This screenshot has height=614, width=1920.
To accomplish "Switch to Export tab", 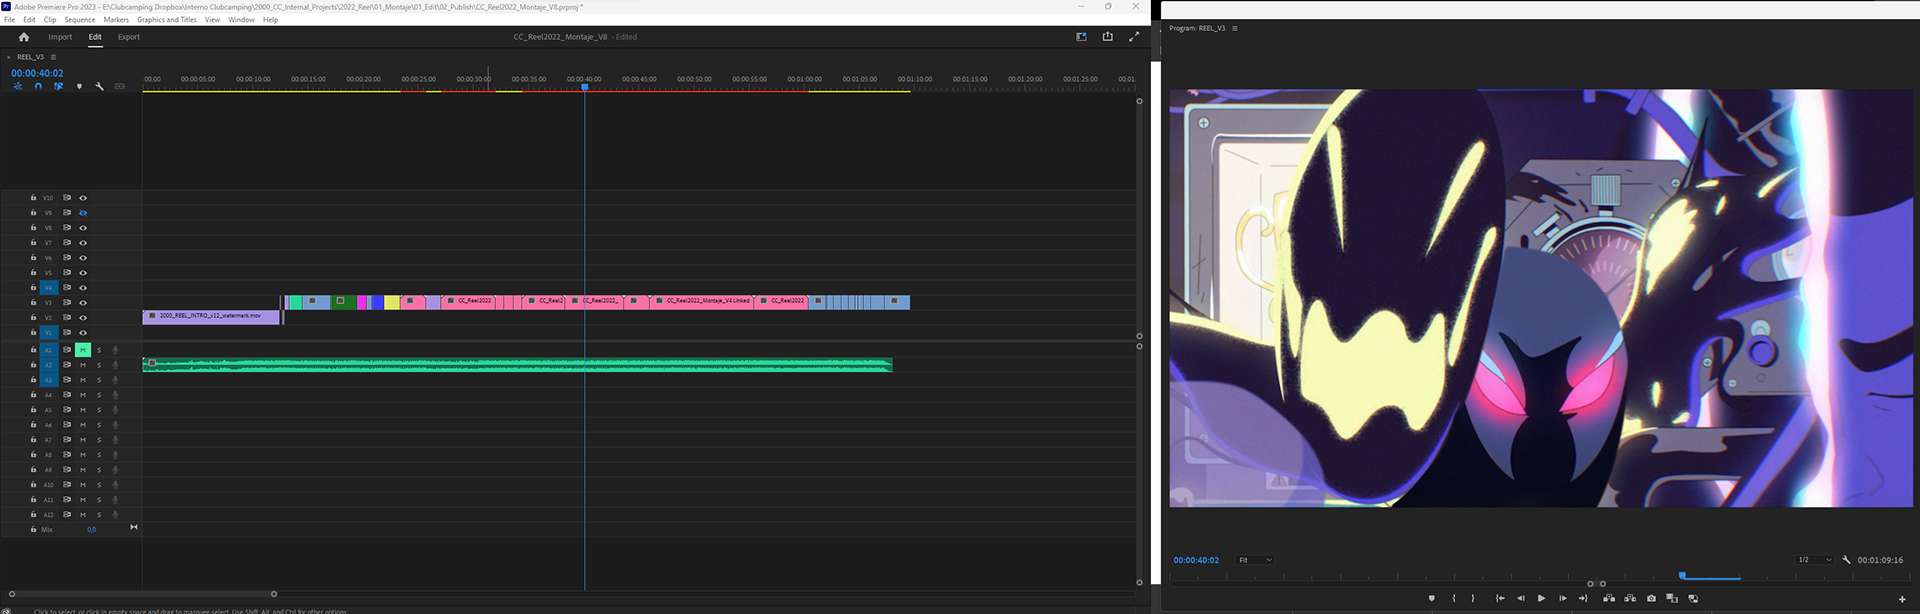I will [129, 37].
